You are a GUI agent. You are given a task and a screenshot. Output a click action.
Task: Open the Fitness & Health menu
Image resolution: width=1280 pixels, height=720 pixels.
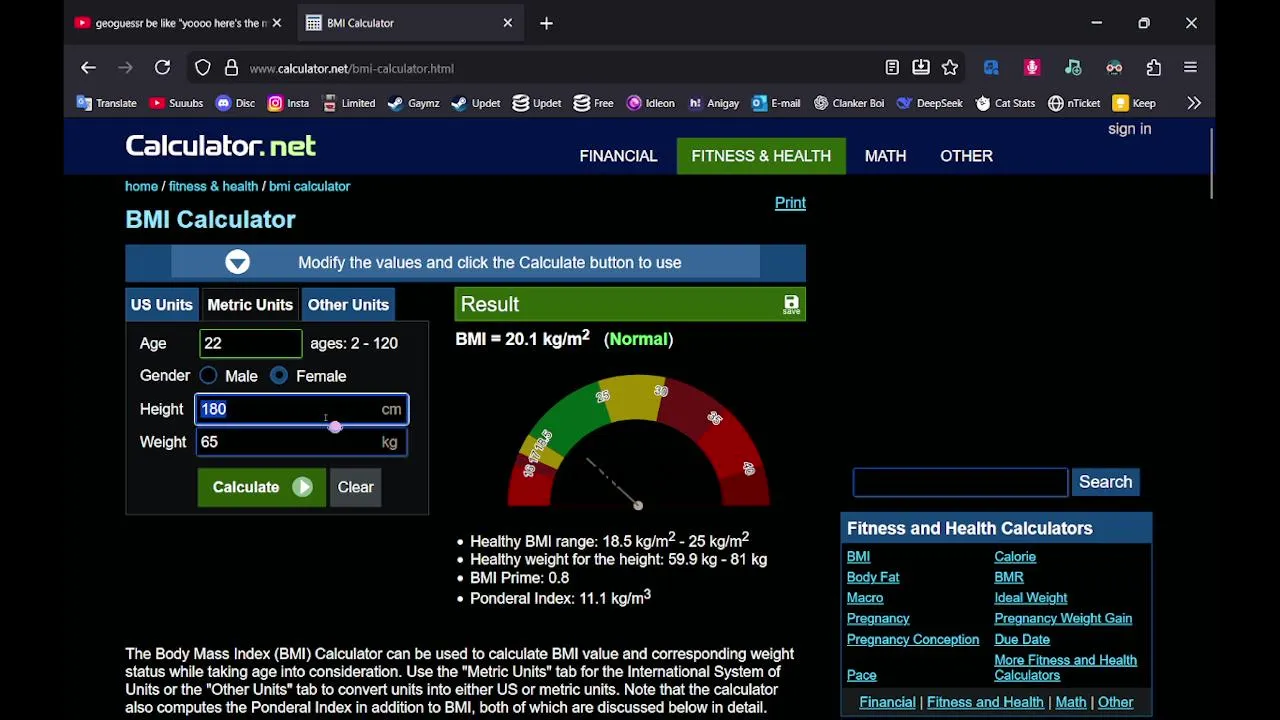click(x=761, y=156)
